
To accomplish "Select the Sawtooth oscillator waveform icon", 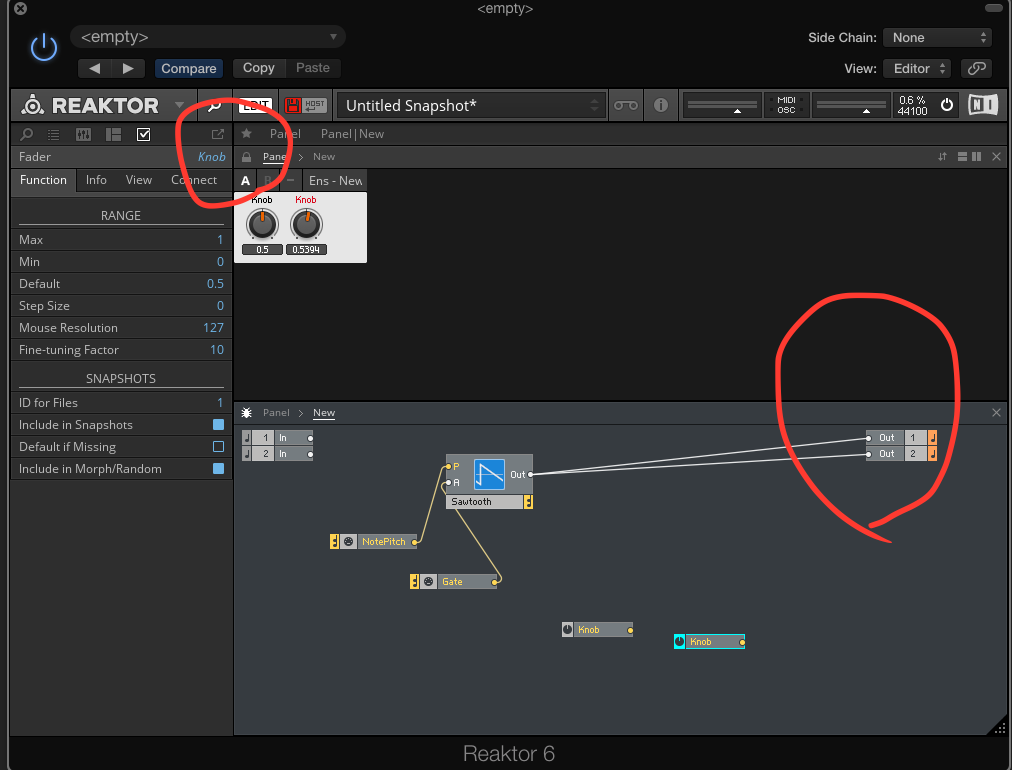I will coord(489,474).
